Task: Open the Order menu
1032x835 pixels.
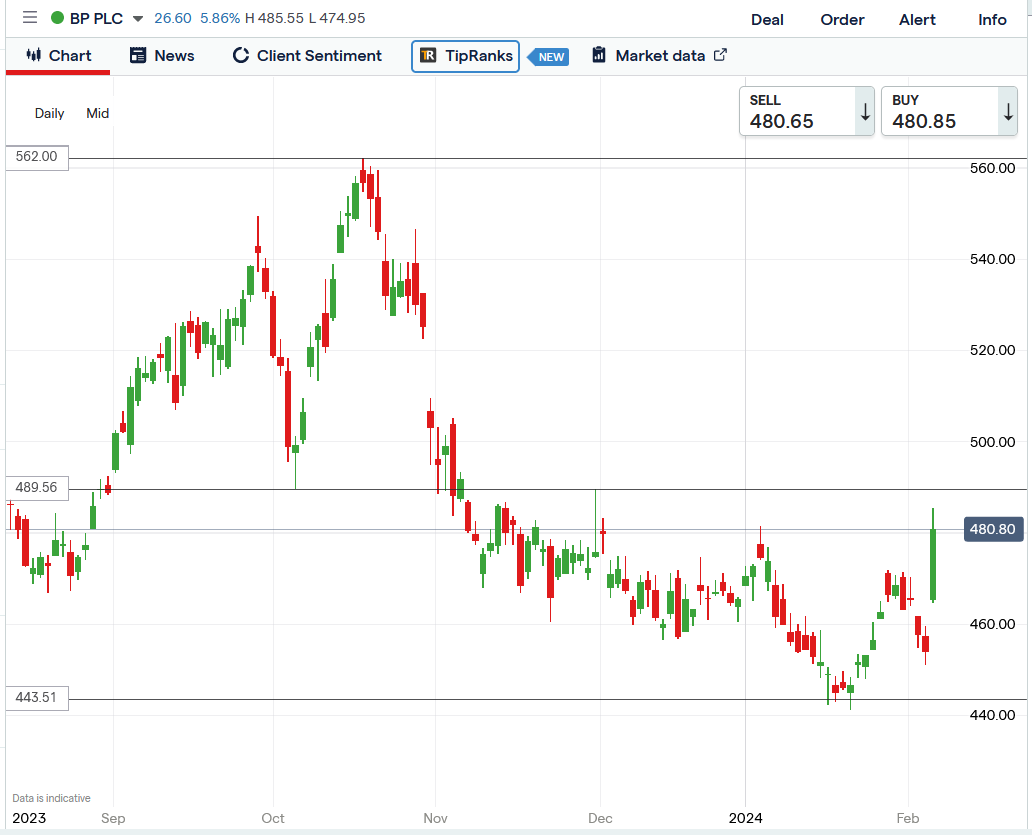Action: tap(842, 20)
